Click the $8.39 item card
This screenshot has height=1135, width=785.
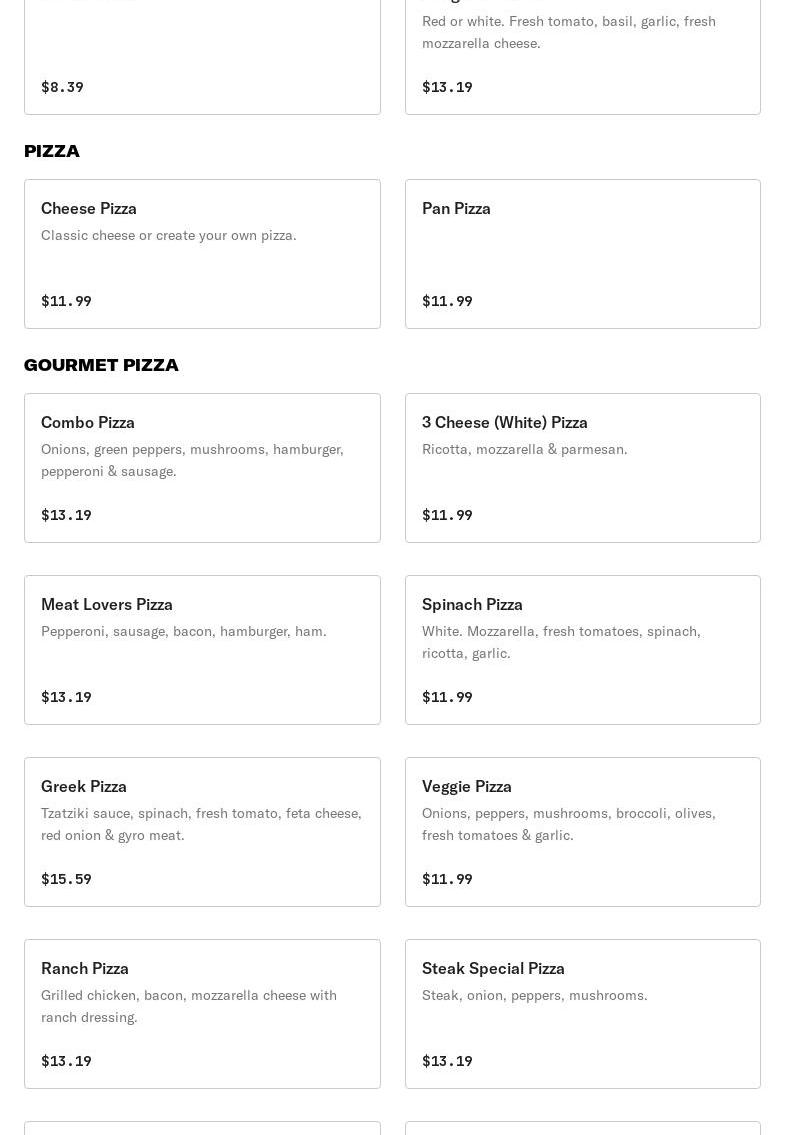[x=202, y=60]
